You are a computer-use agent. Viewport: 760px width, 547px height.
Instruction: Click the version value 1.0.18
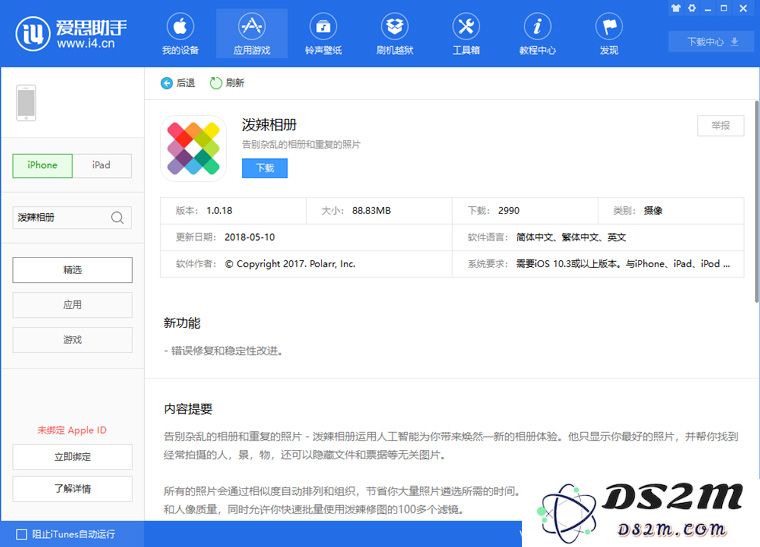point(219,211)
